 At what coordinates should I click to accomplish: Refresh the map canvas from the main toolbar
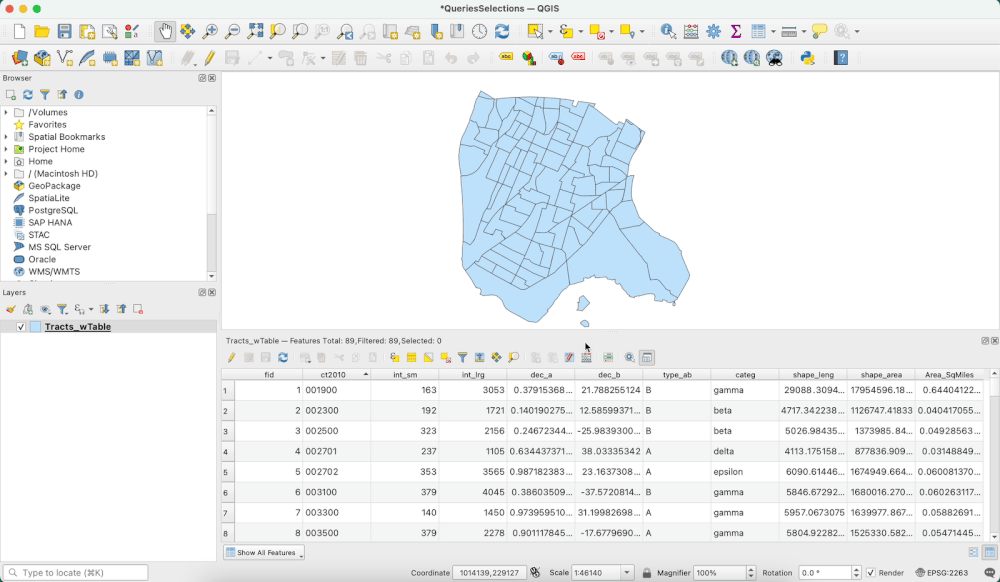coord(502,31)
